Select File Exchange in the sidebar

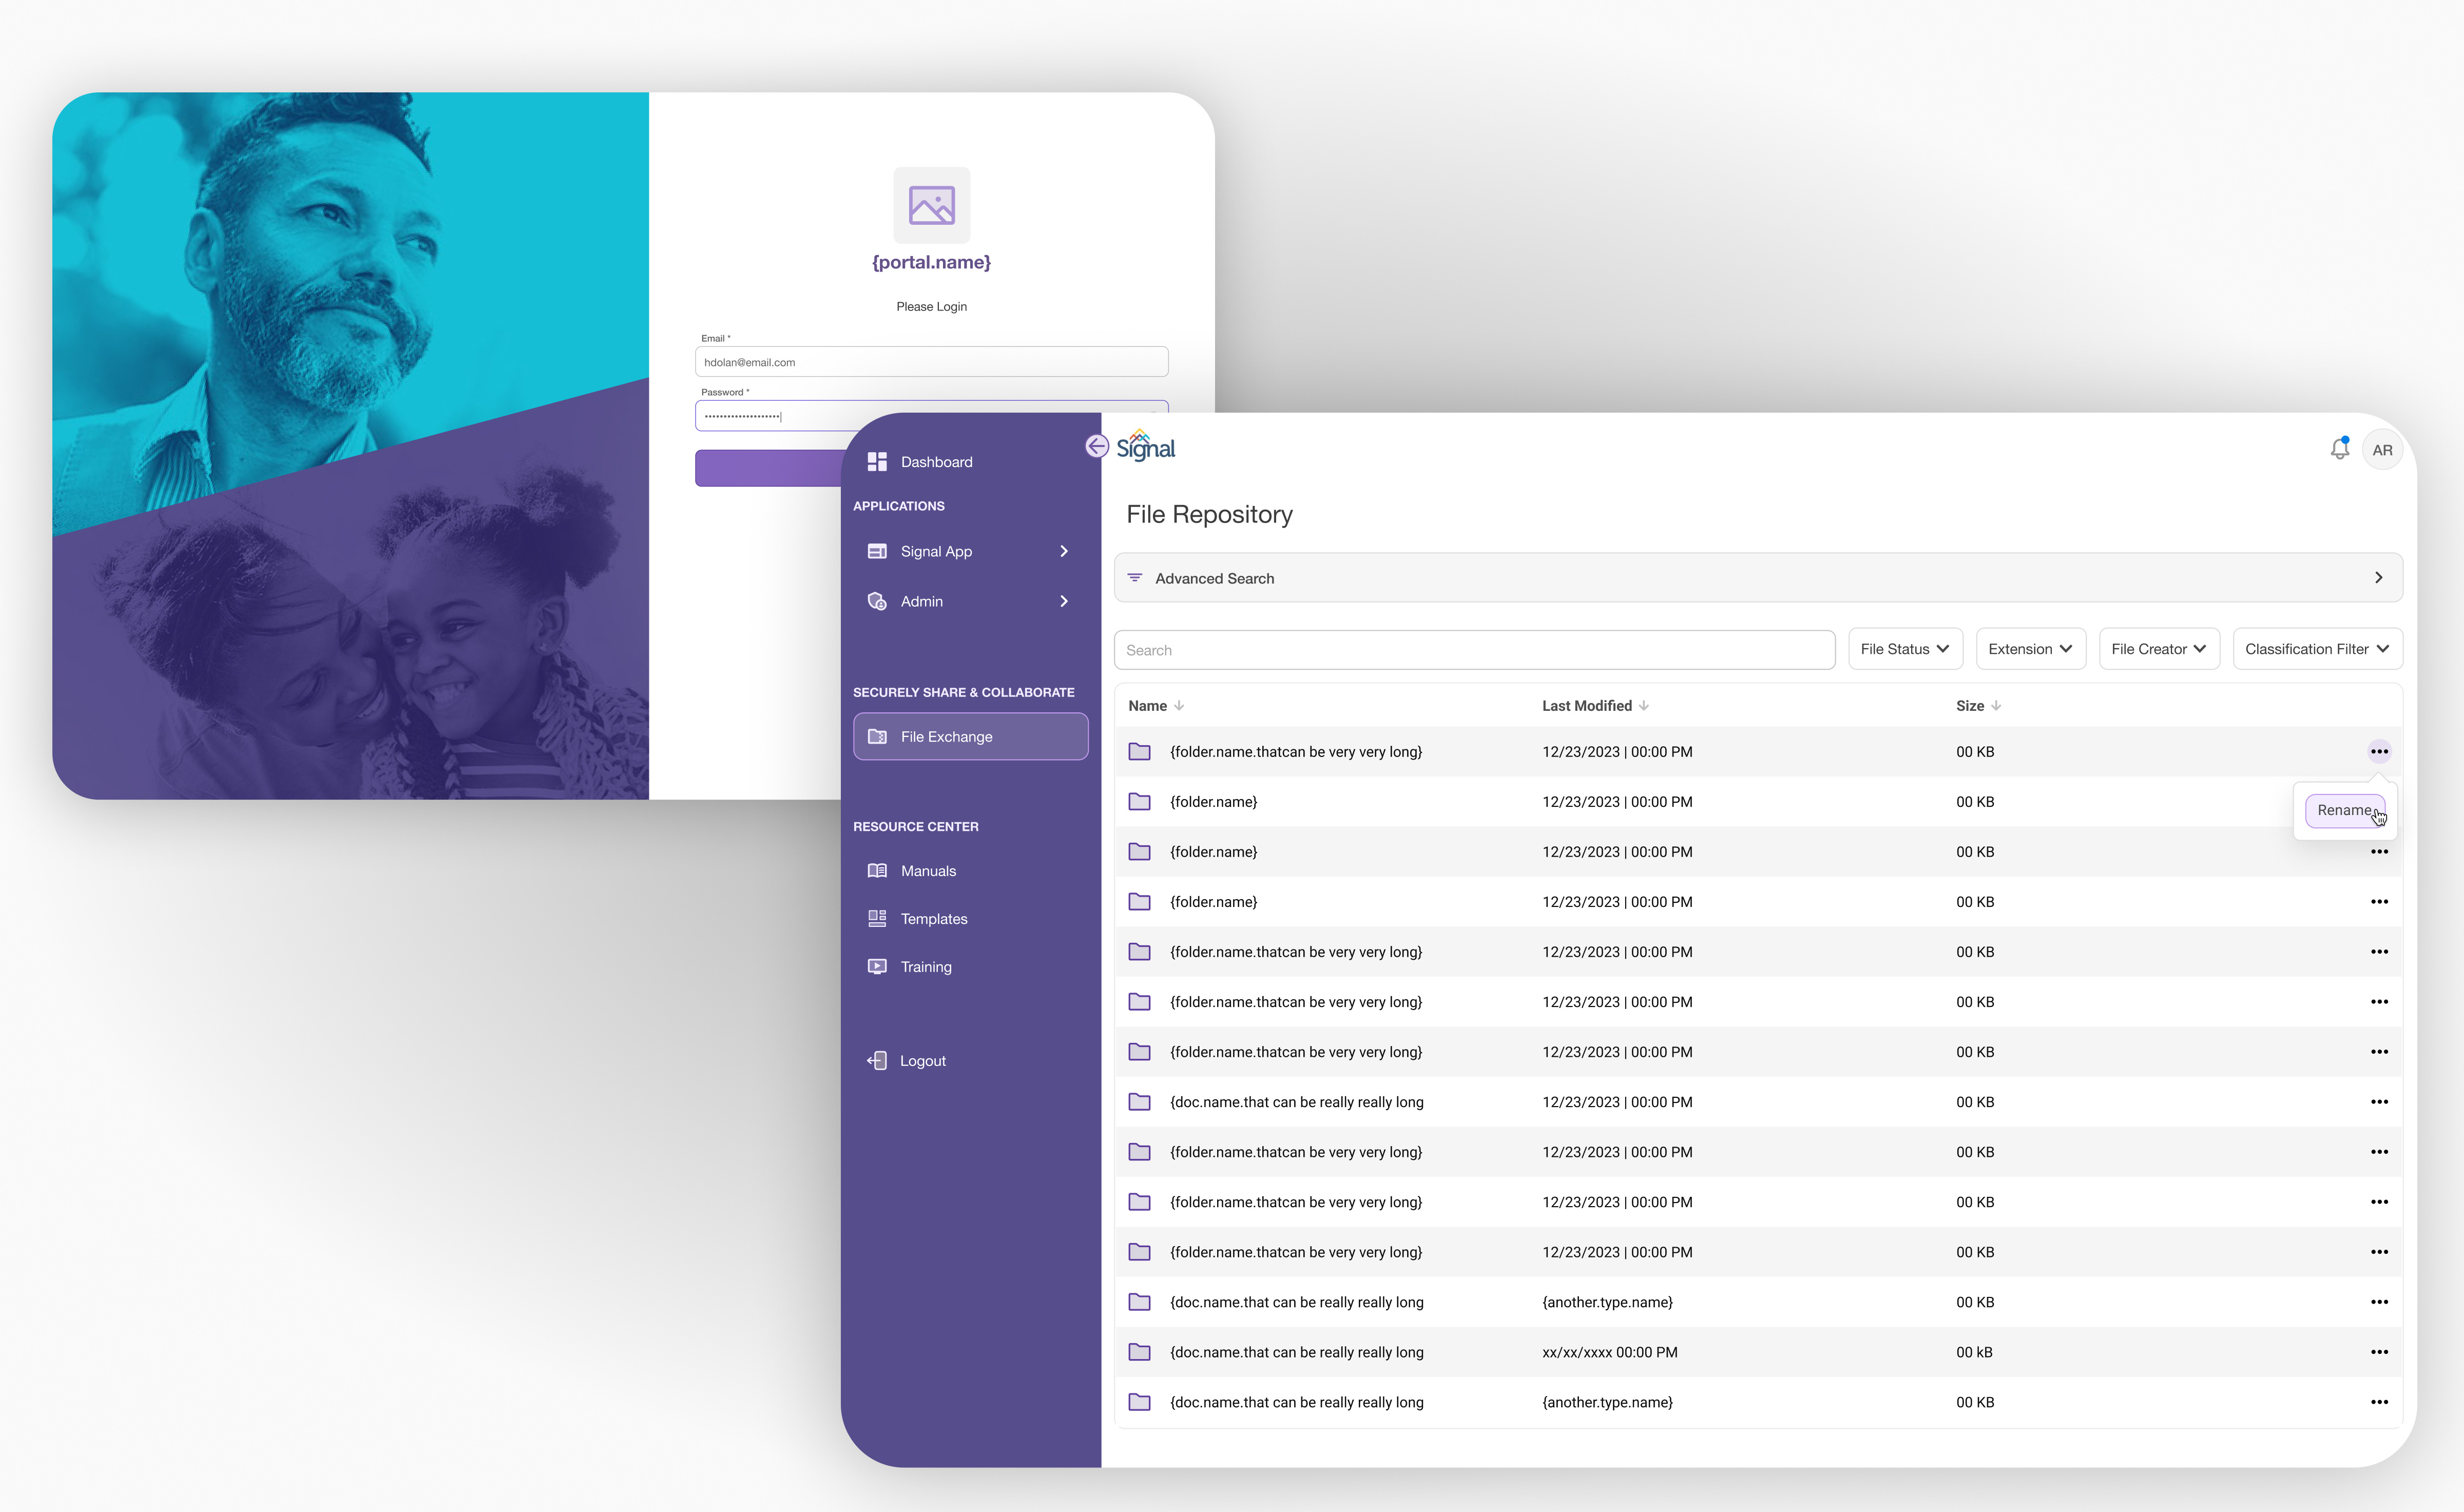coord(946,736)
